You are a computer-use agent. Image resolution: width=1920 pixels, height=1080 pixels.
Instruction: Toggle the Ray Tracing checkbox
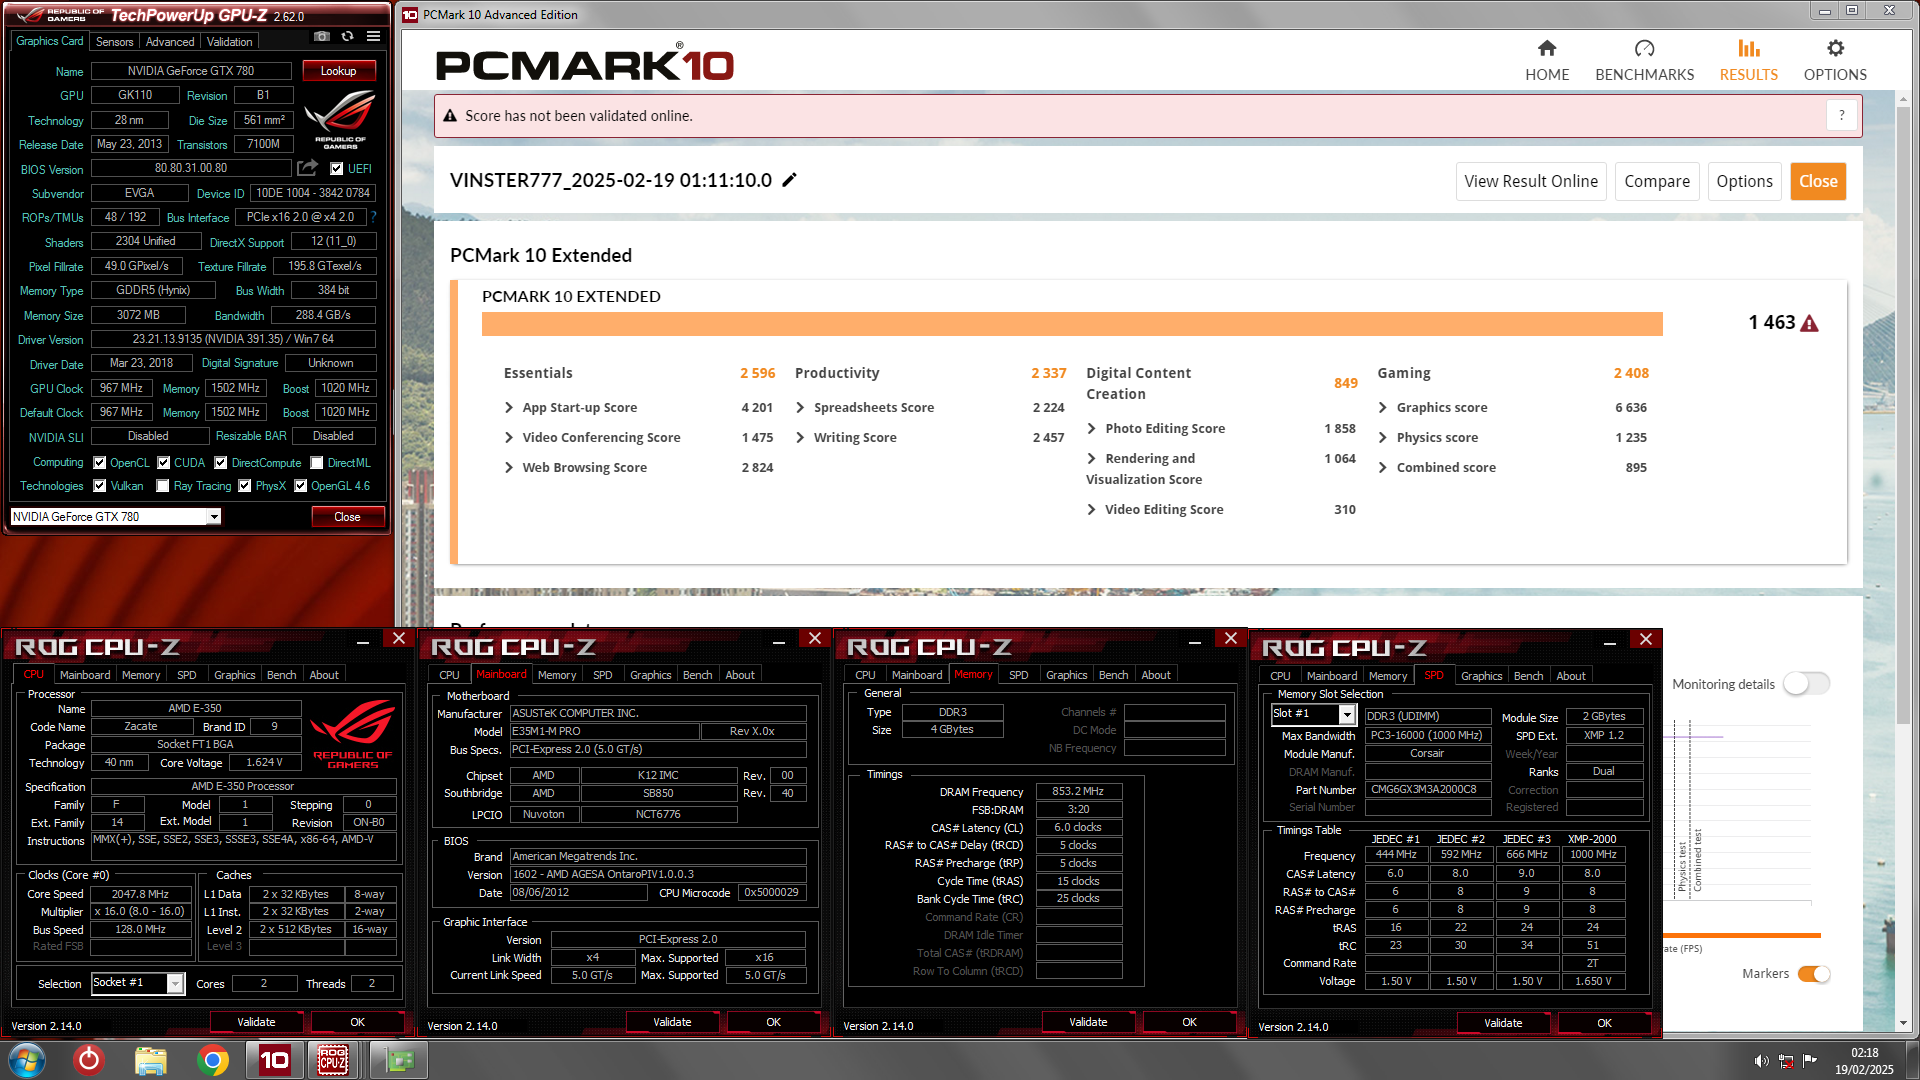162,486
